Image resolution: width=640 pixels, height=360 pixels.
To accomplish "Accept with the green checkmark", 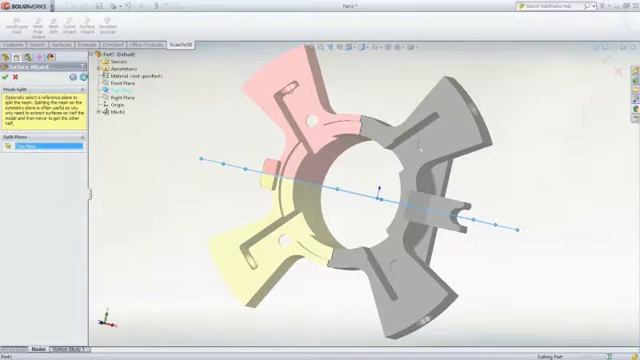I will (5, 77).
